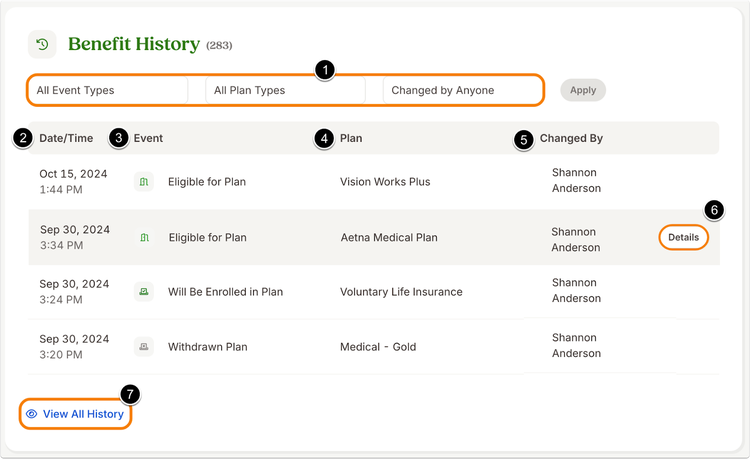Image resolution: width=750 pixels, height=459 pixels.
Task: Click the Event column header
Action: pos(148,138)
